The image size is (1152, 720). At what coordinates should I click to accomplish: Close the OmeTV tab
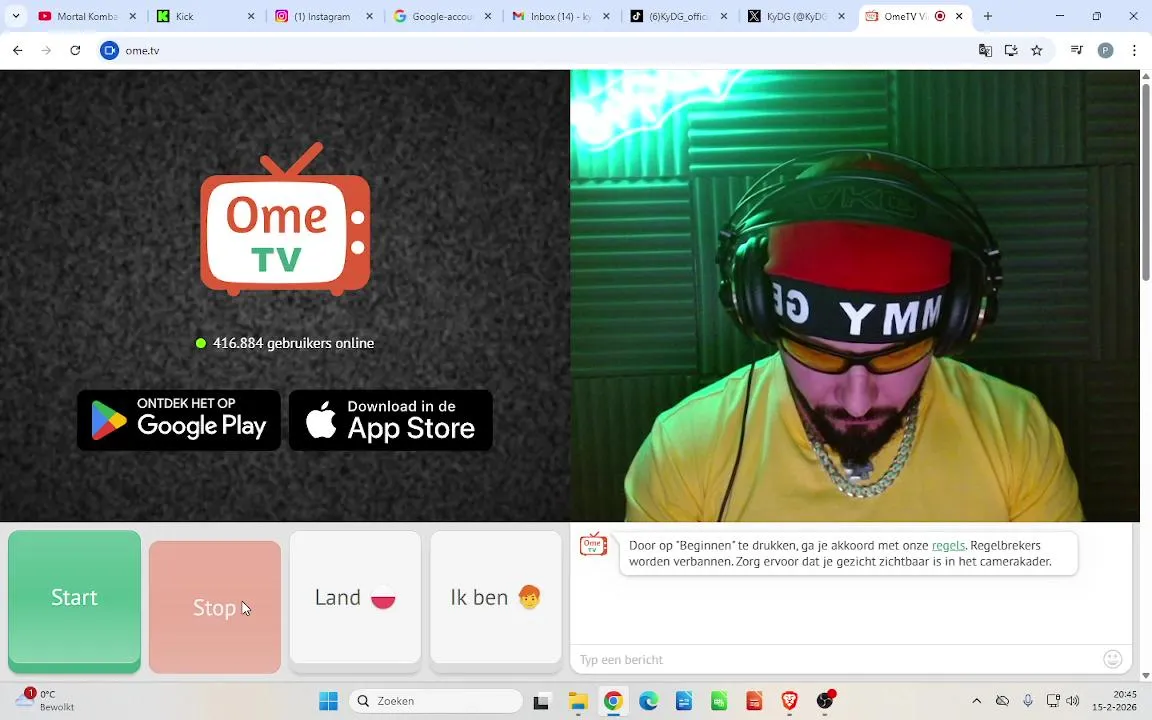959,16
